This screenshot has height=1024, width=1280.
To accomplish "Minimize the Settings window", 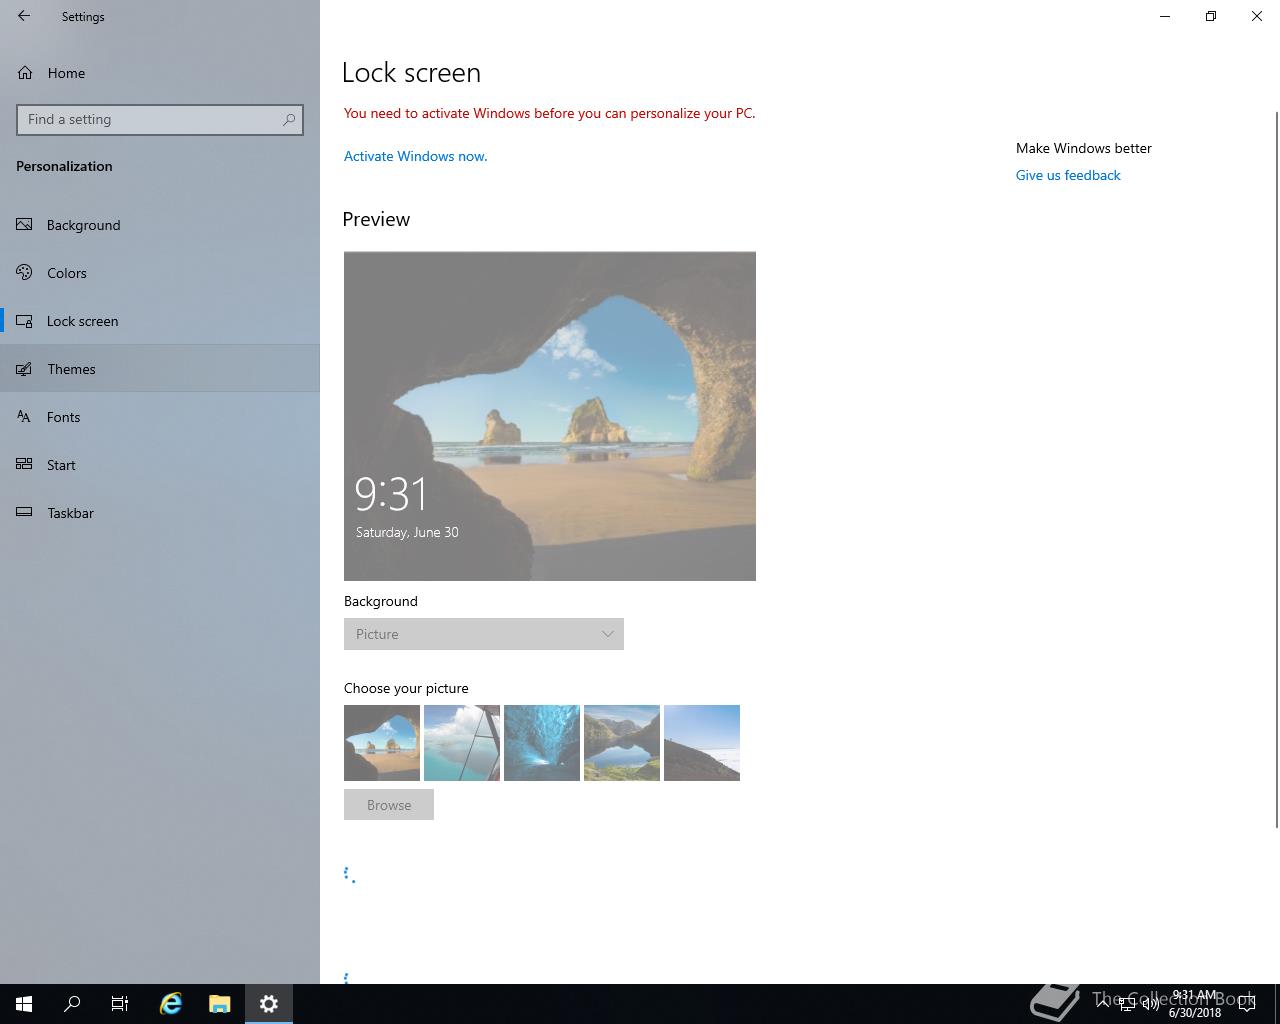I will pyautogui.click(x=1165, y=16).
